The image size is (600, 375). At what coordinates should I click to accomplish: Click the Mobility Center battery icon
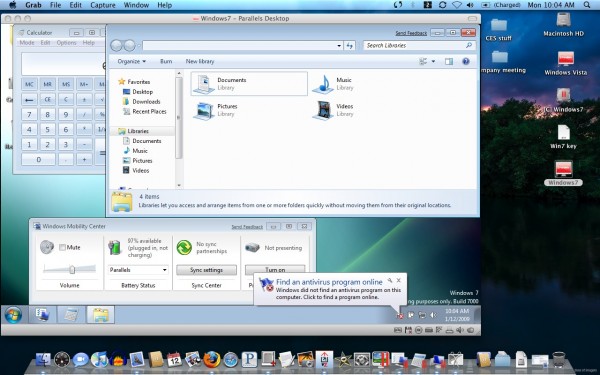[114, 247]
